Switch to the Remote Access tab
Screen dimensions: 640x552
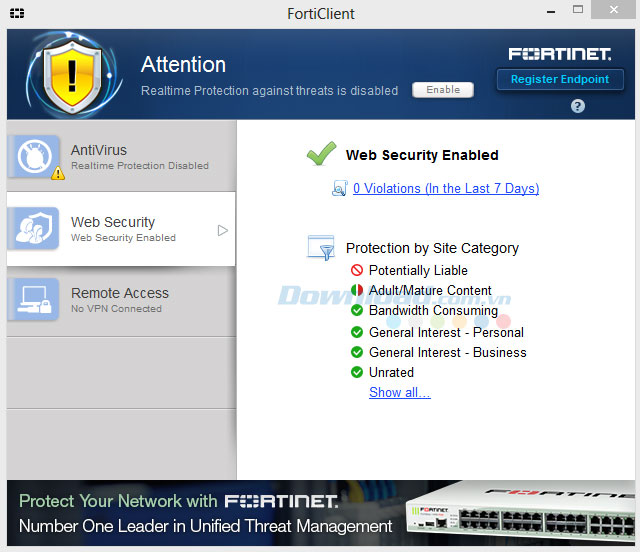121,301
